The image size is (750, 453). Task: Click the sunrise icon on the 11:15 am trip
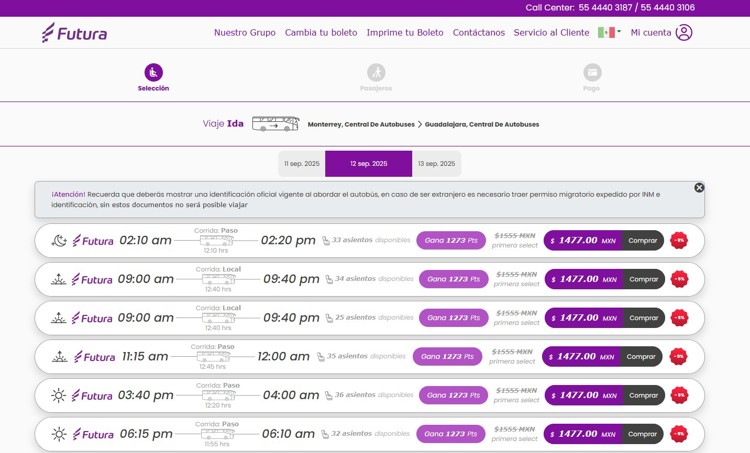(59, 357)
